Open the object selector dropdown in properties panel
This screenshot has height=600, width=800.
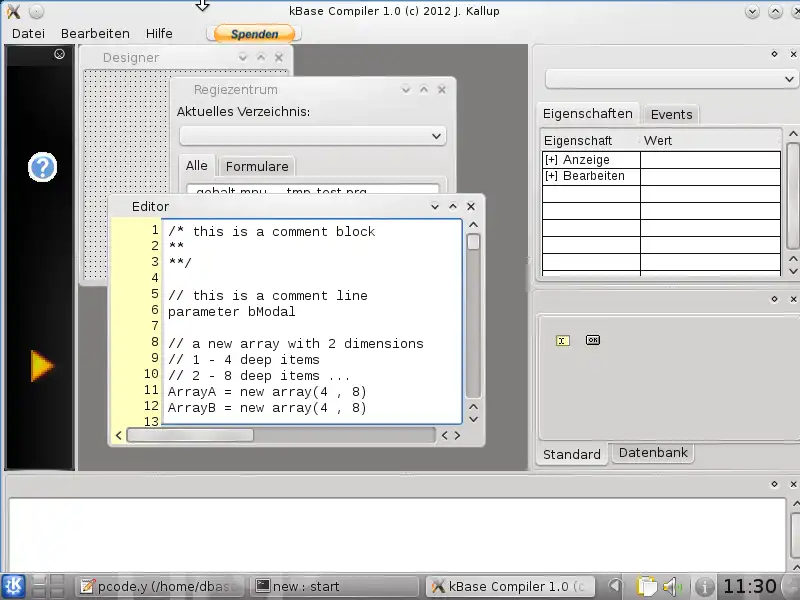pos(671,79)
